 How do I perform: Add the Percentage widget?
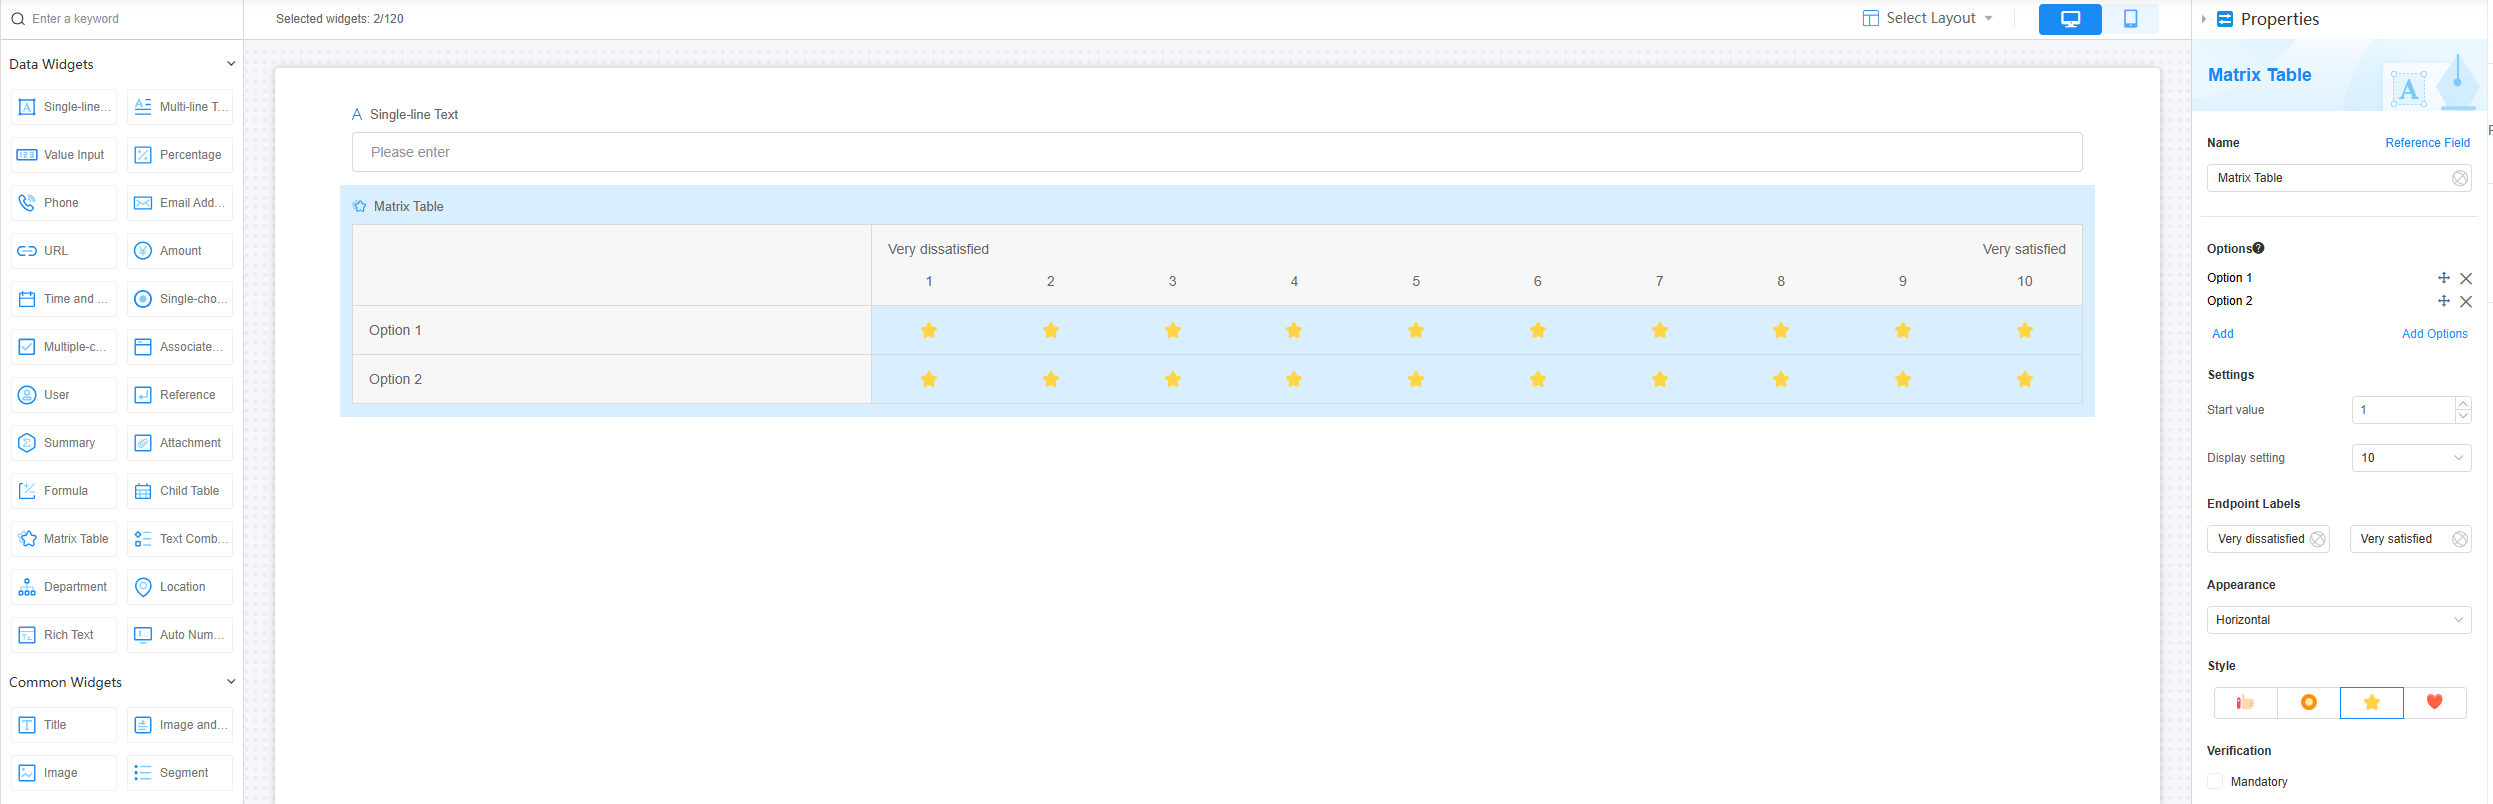click(x=180, y=155)
